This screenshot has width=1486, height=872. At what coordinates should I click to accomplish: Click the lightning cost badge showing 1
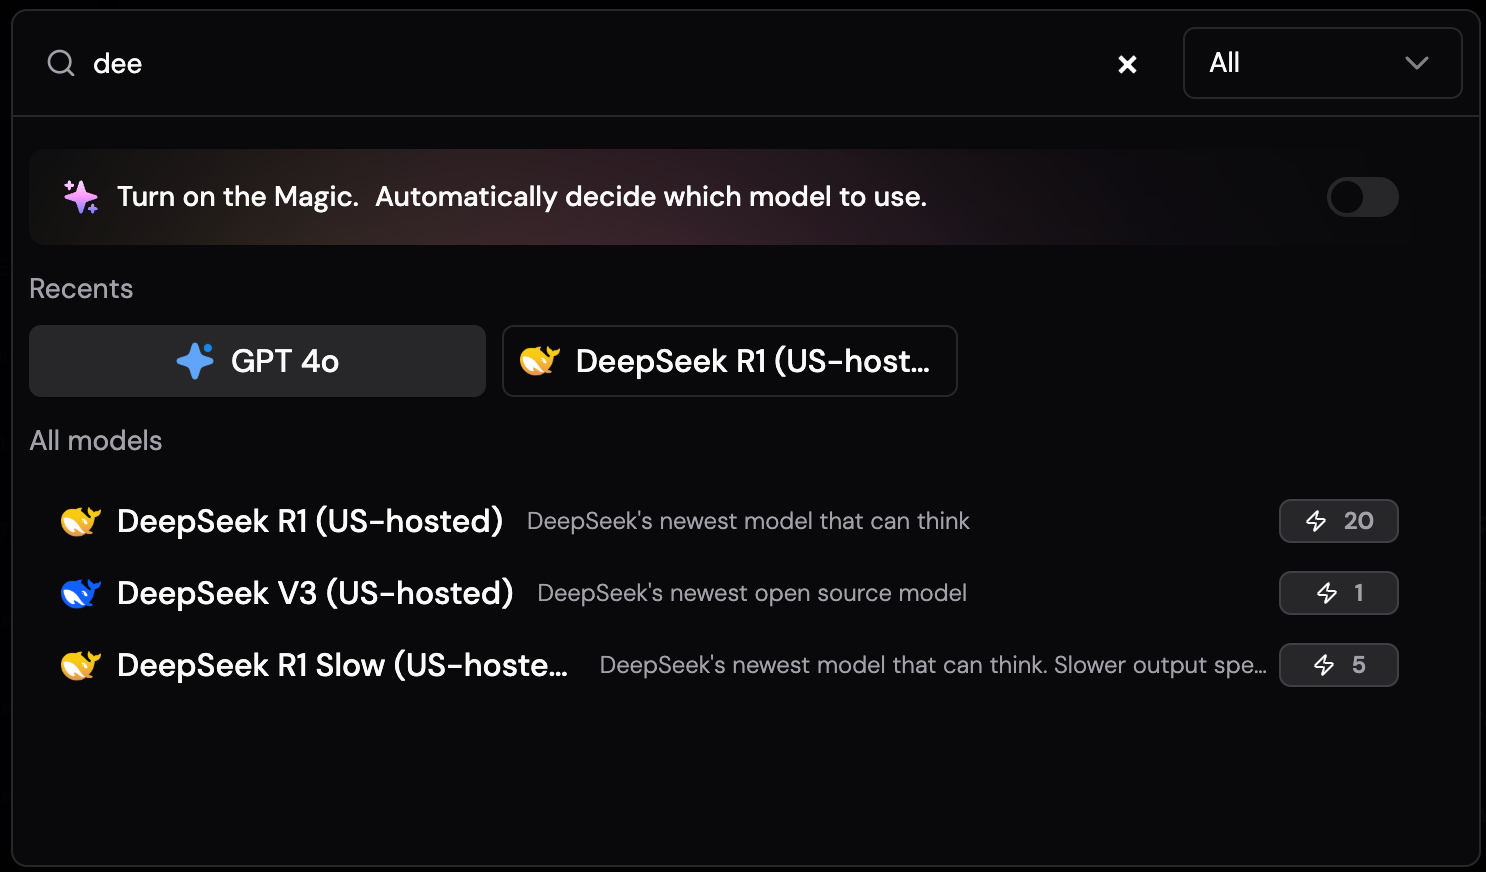click(x=1338, y=593)
